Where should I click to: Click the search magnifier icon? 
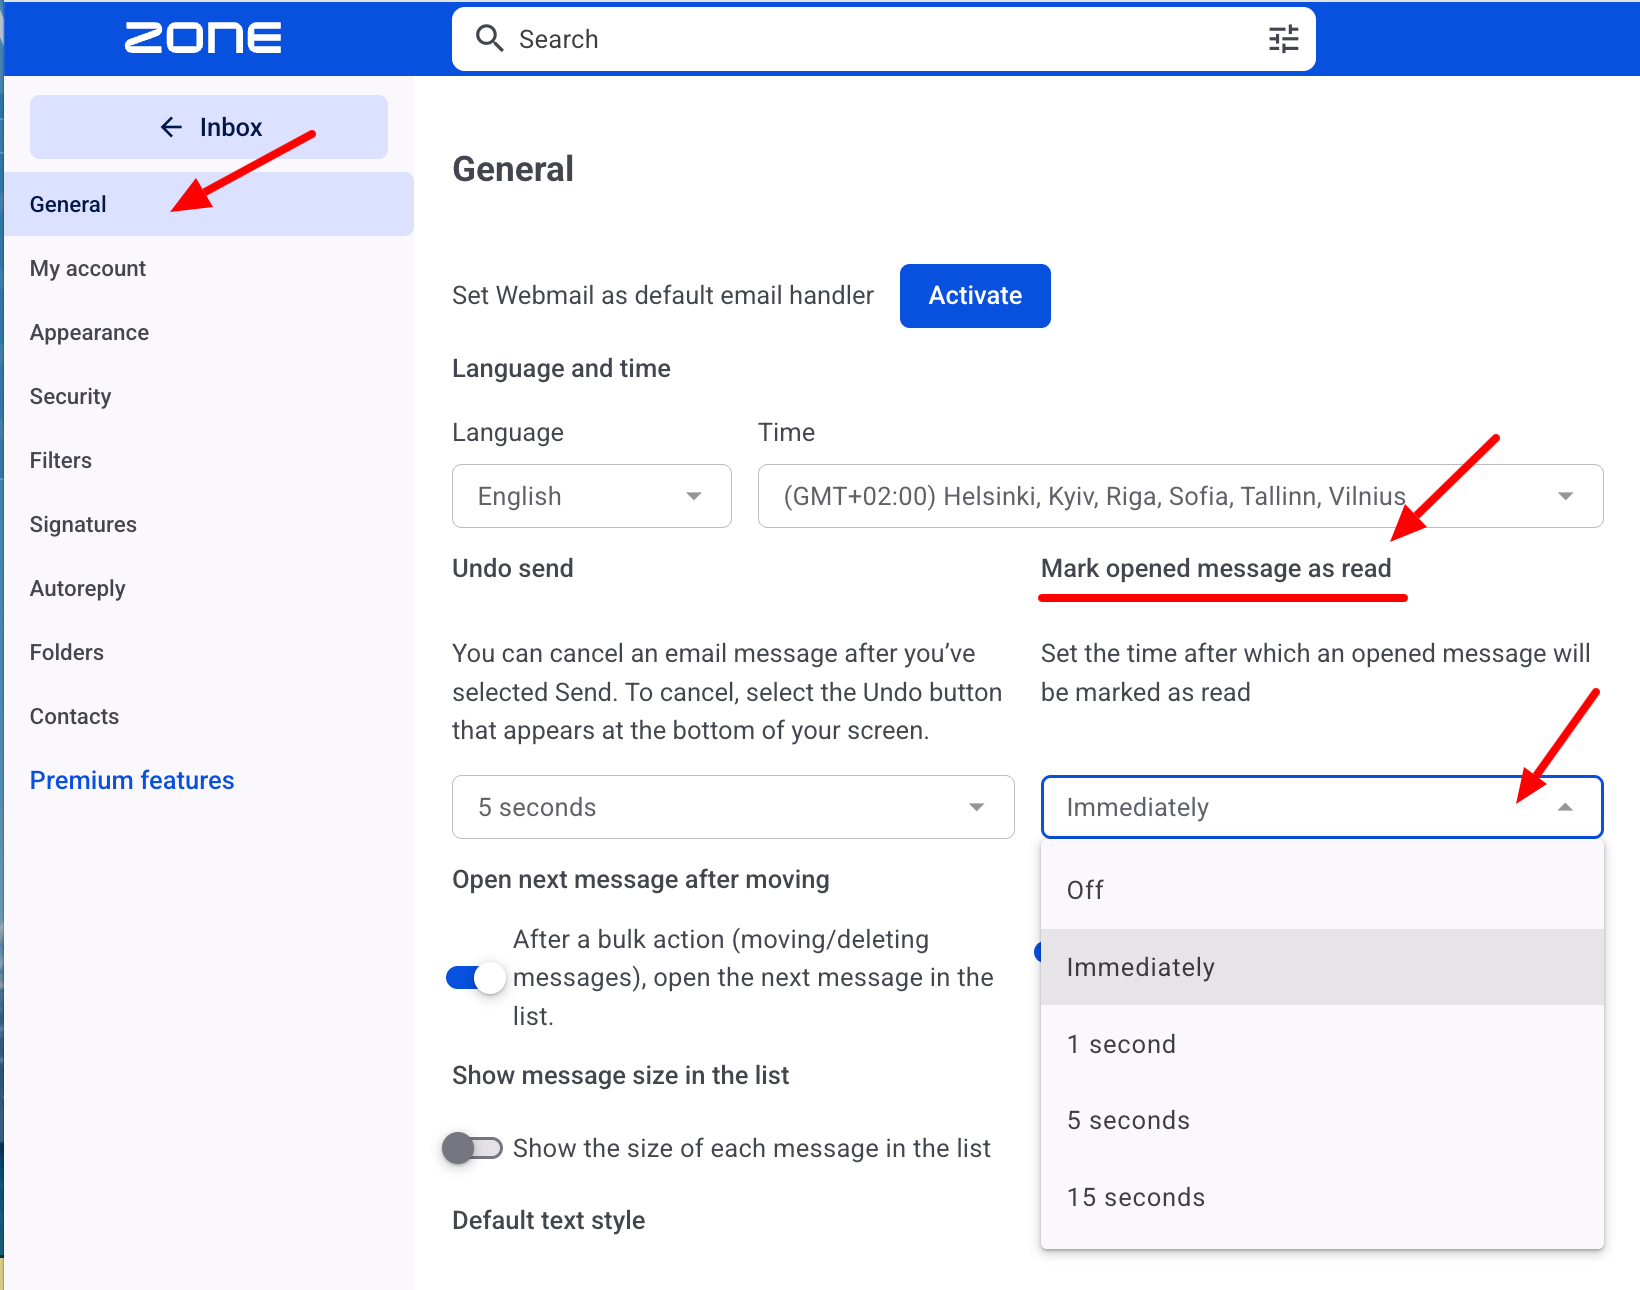[x=489, y=39]
